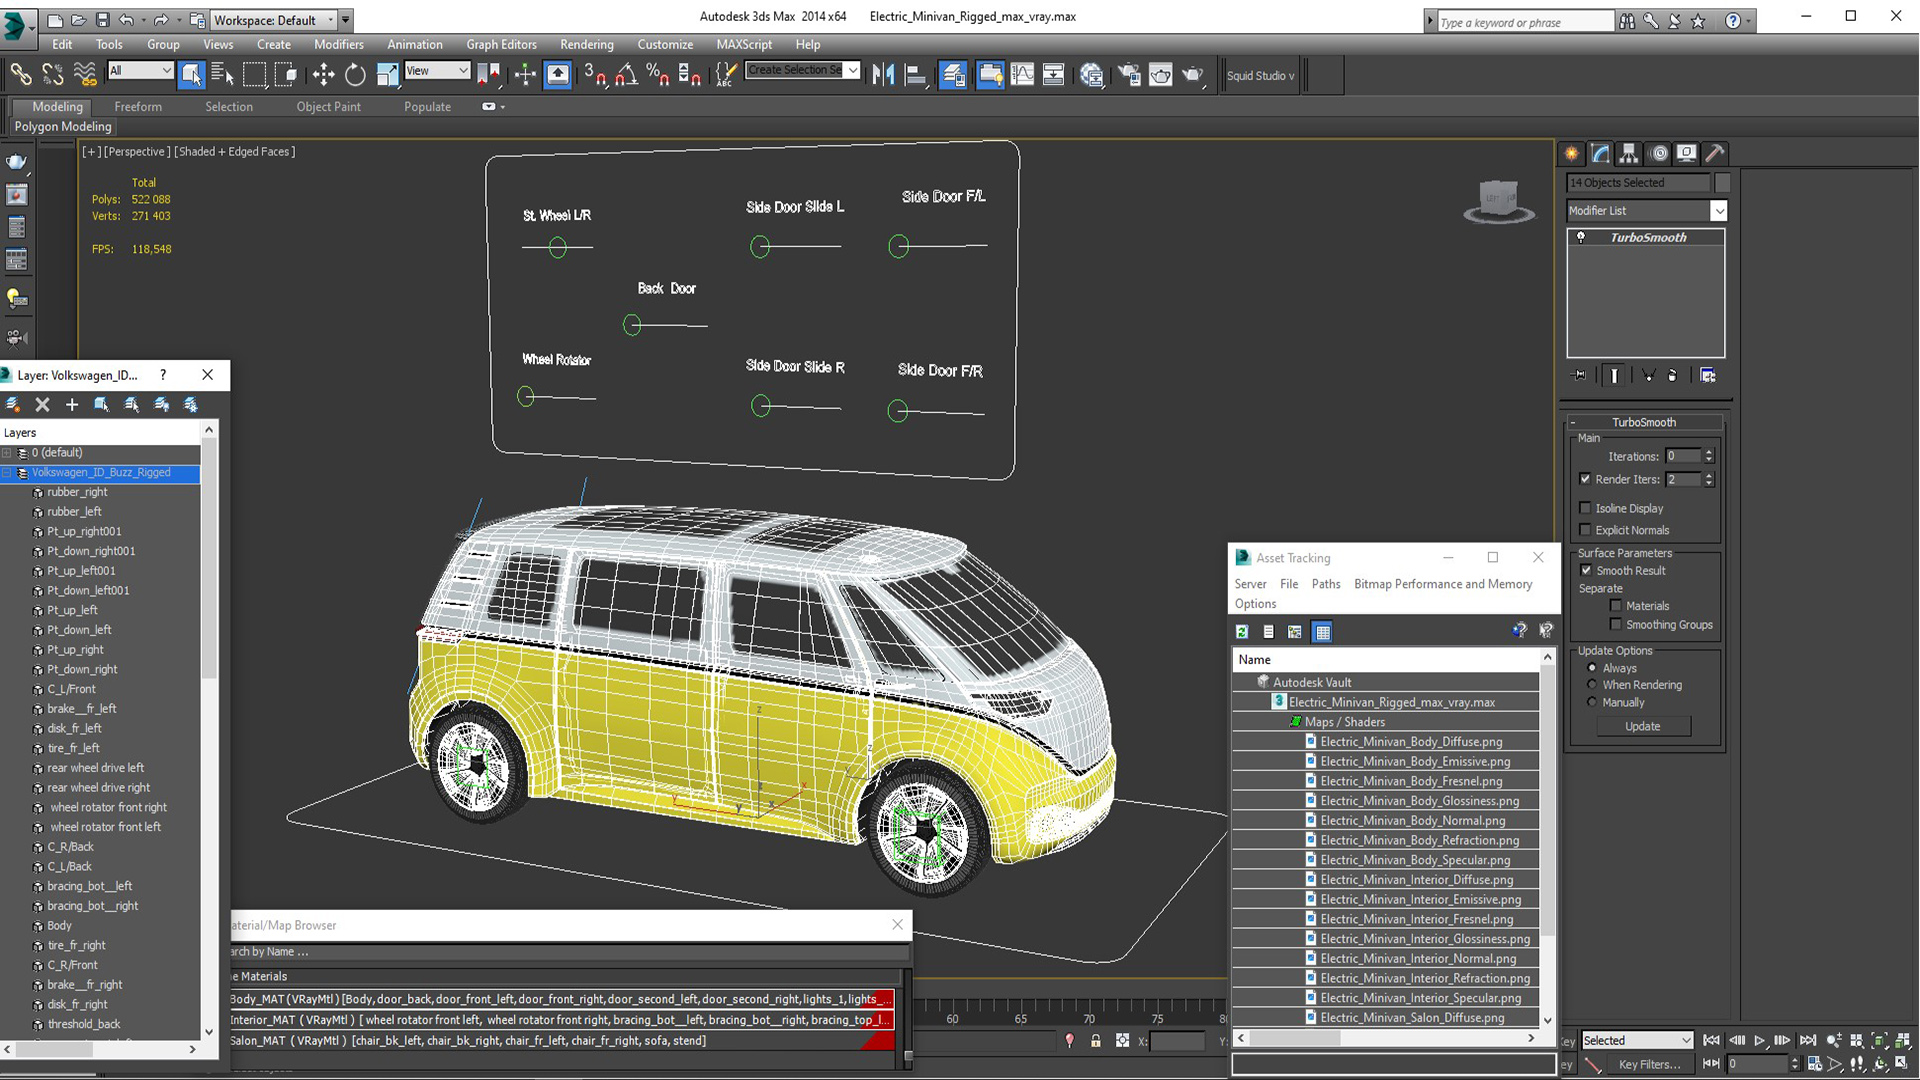Activate the Select Object tool
The image size is (1920, 1080).
pyautogui.click(x=191, y=74)
